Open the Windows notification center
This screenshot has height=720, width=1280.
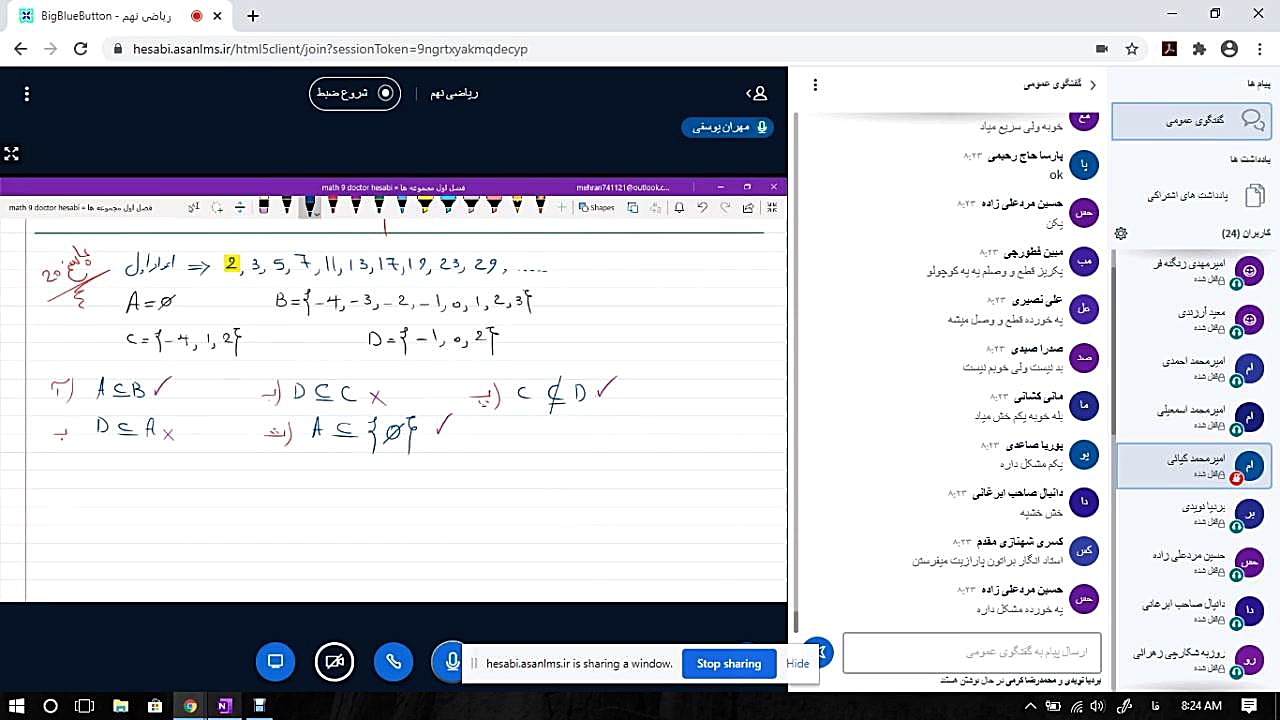[1249, 706]
